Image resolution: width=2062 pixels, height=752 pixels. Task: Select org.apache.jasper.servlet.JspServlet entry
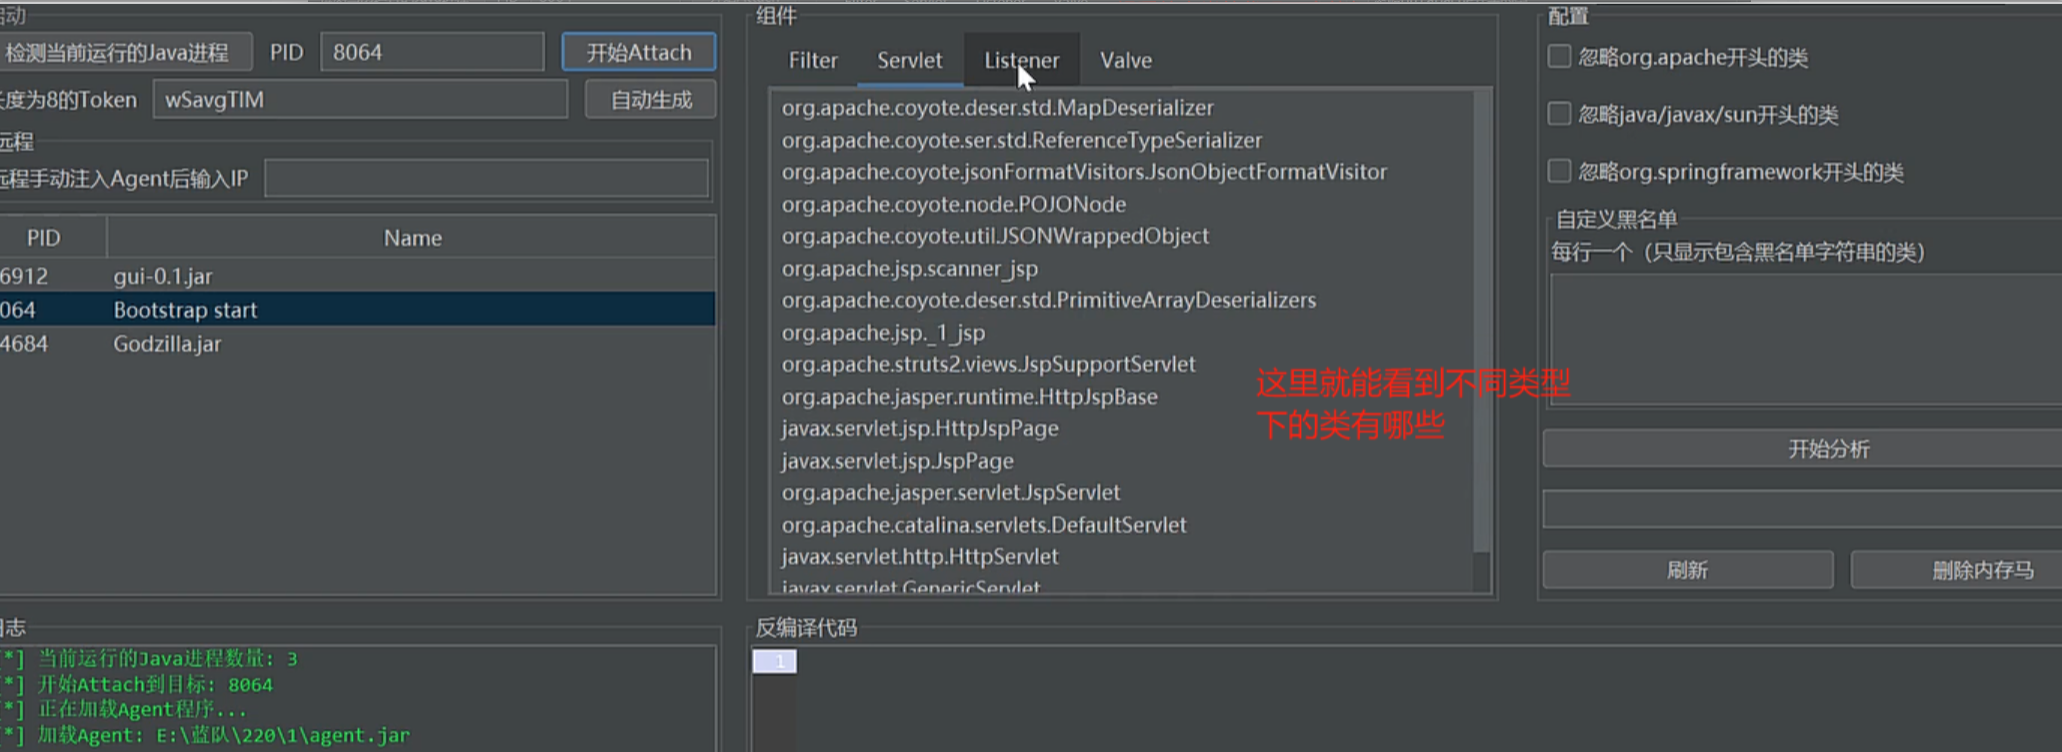point(950,492)
